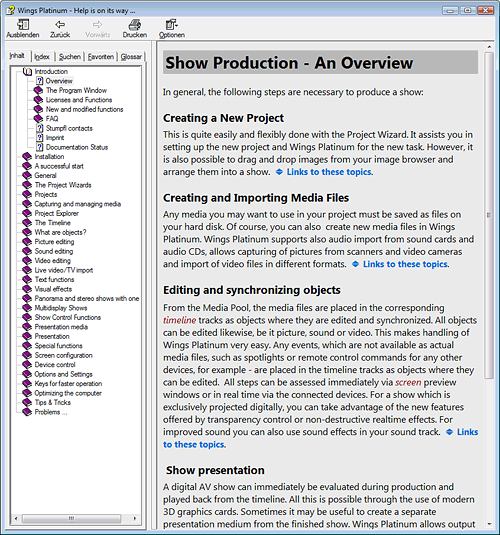Click the tree pane scroll right arrow
This screenshot has height=535, width=500.
tap(135, 519)
